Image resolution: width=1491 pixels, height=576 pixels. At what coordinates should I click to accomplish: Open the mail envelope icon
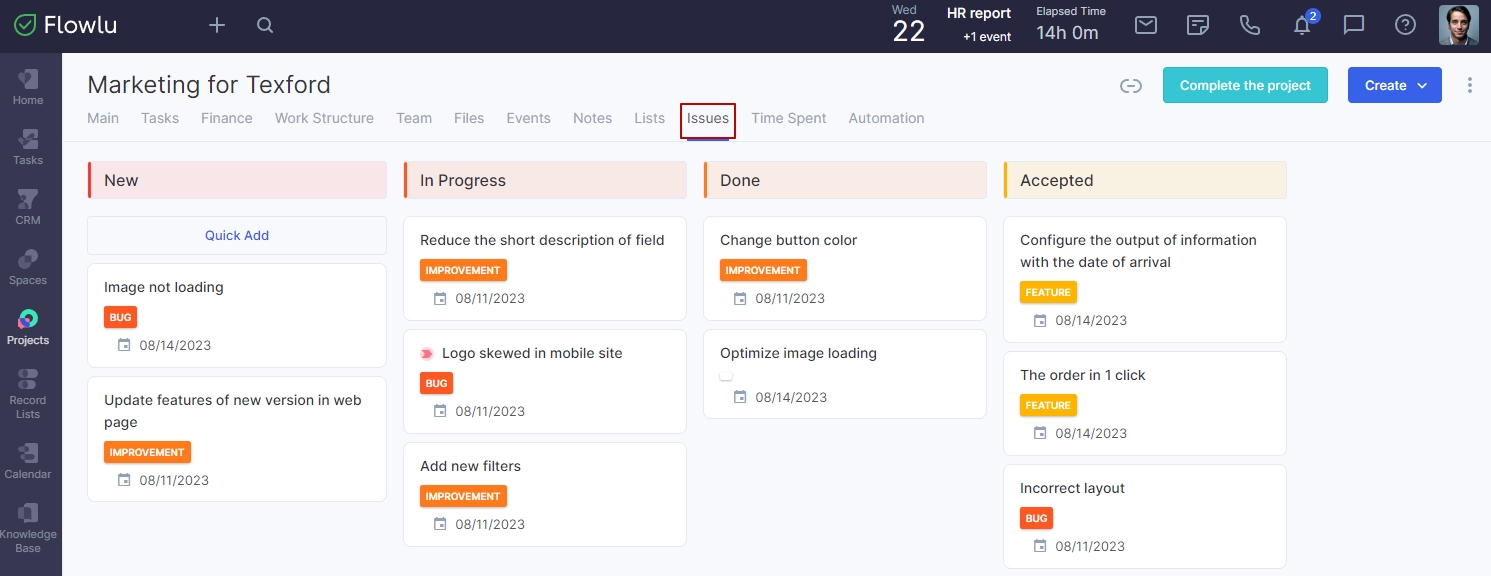pos(1146,25)
